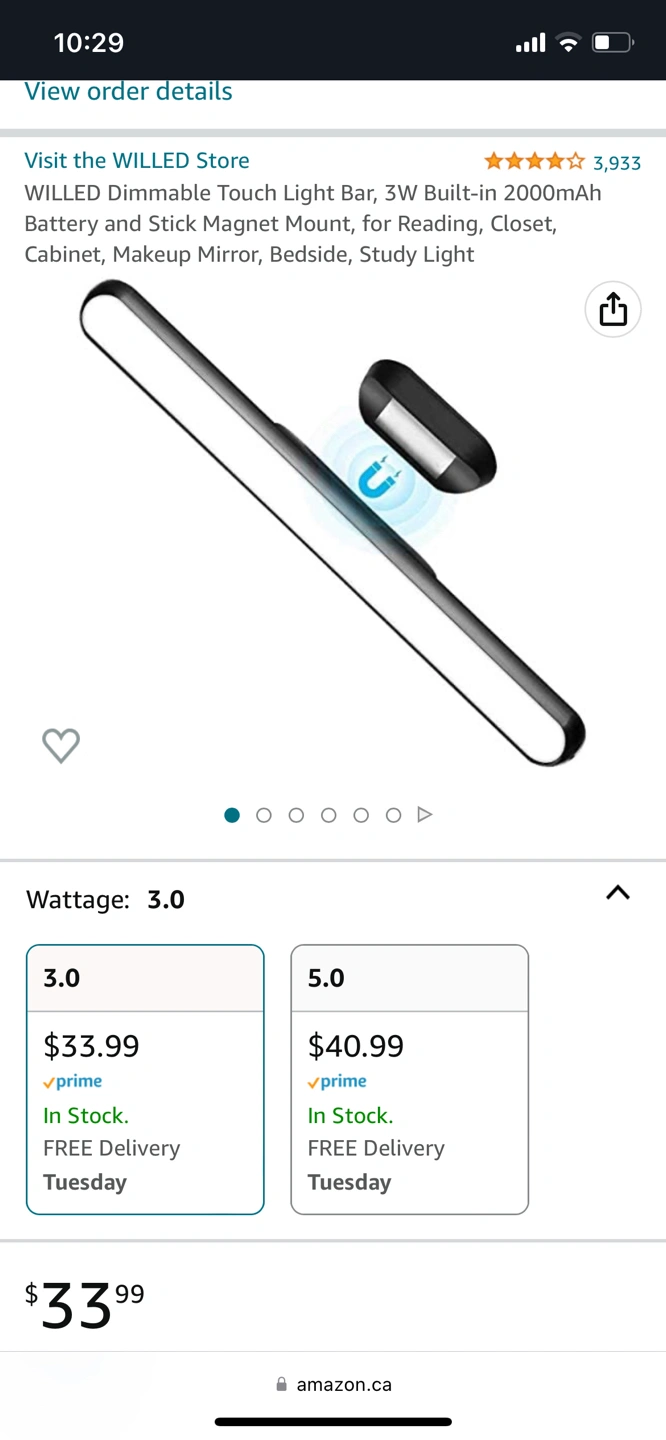Tap the video play triangle in carousel
The height and width of the screenshot is (1440, 666).
click(425, 815)
